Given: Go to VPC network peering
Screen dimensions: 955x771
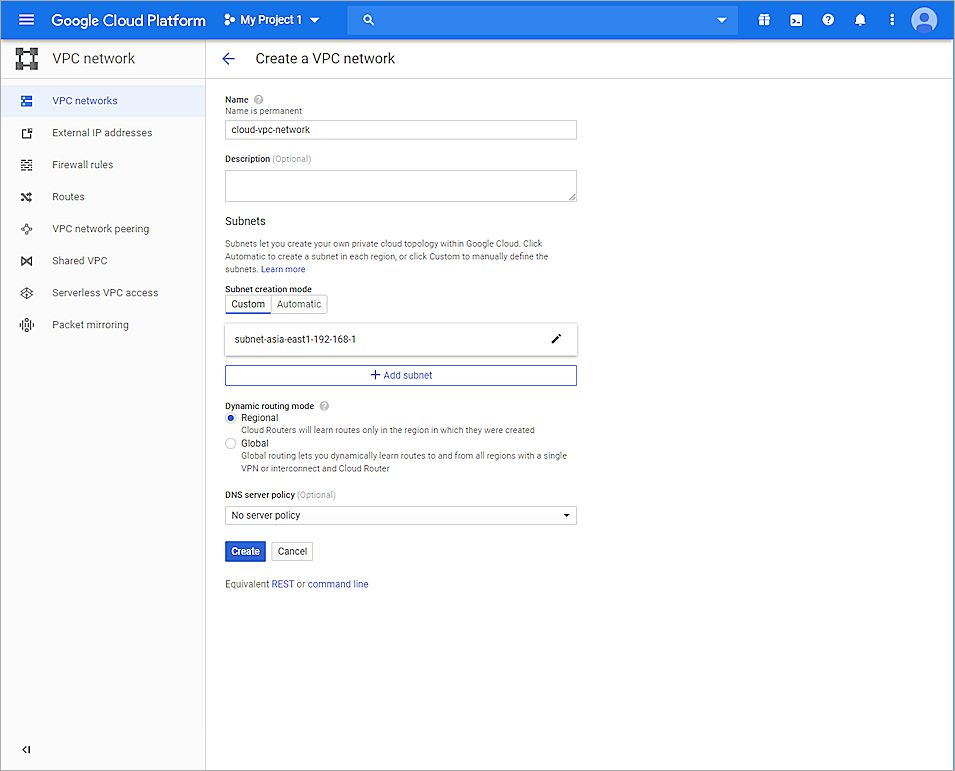Looking at the screenshot, I should coord(100,229).
